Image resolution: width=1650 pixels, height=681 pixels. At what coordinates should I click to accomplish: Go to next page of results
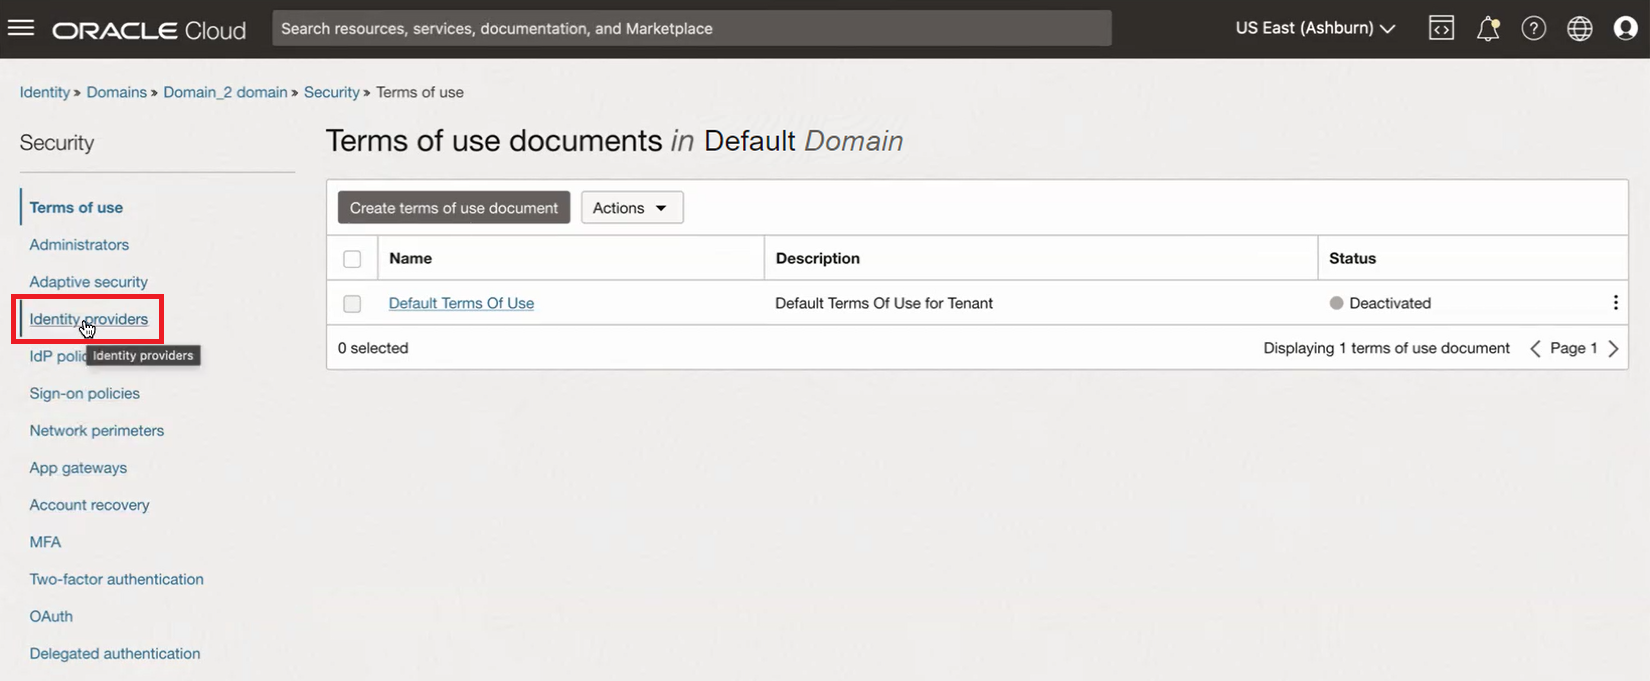point(1613,348)
